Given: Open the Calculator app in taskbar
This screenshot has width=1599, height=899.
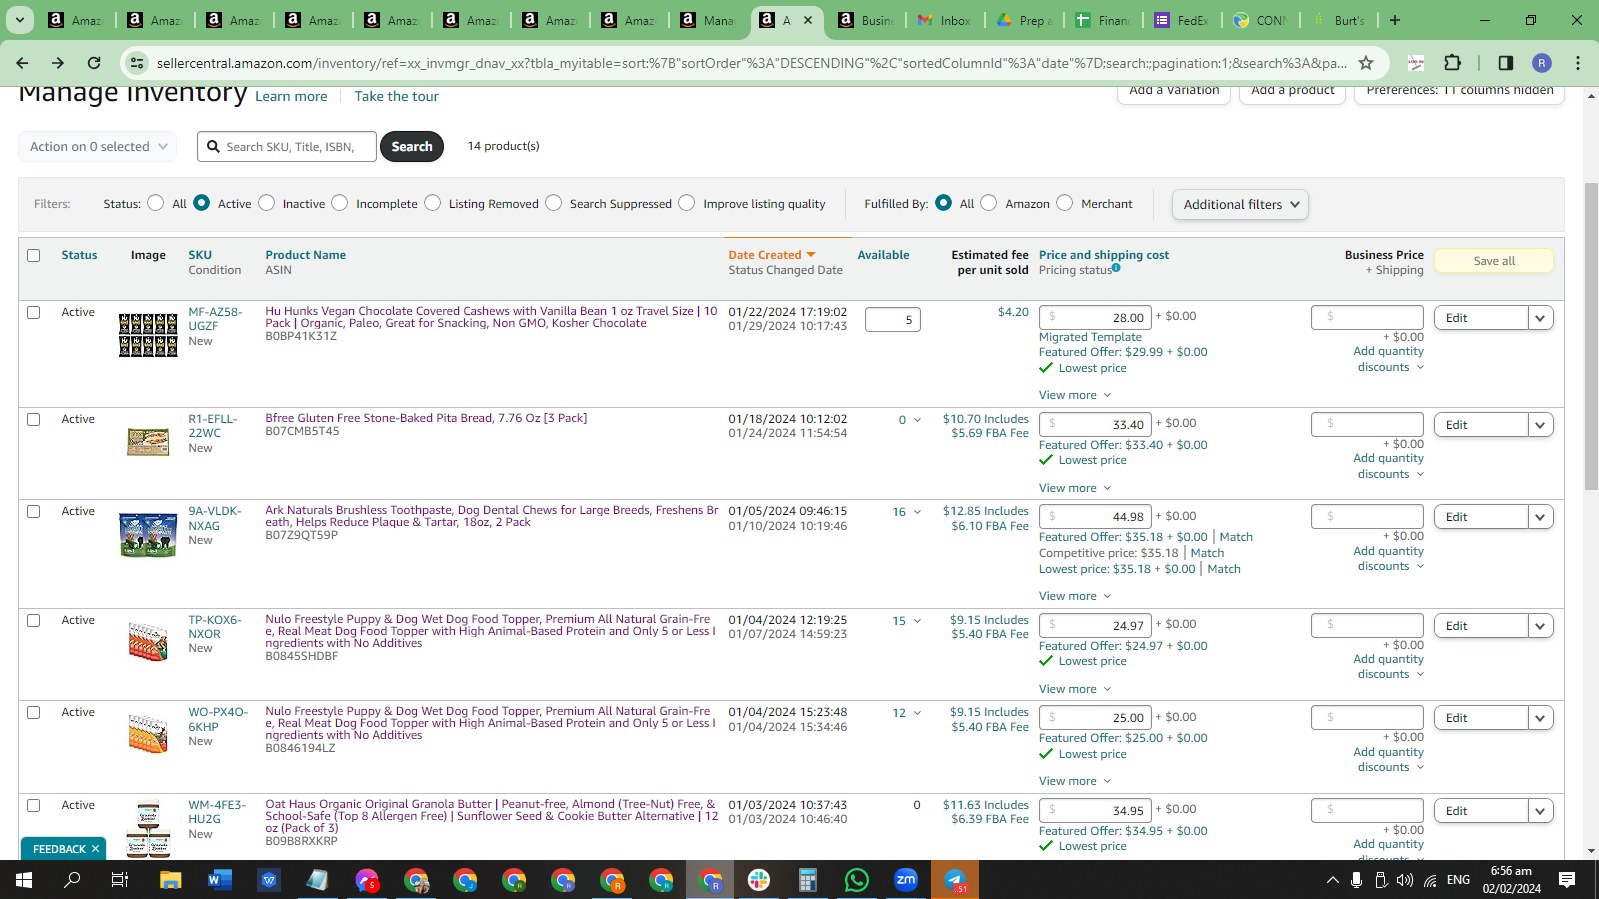Looking at the screenshot, I should 808,880.
